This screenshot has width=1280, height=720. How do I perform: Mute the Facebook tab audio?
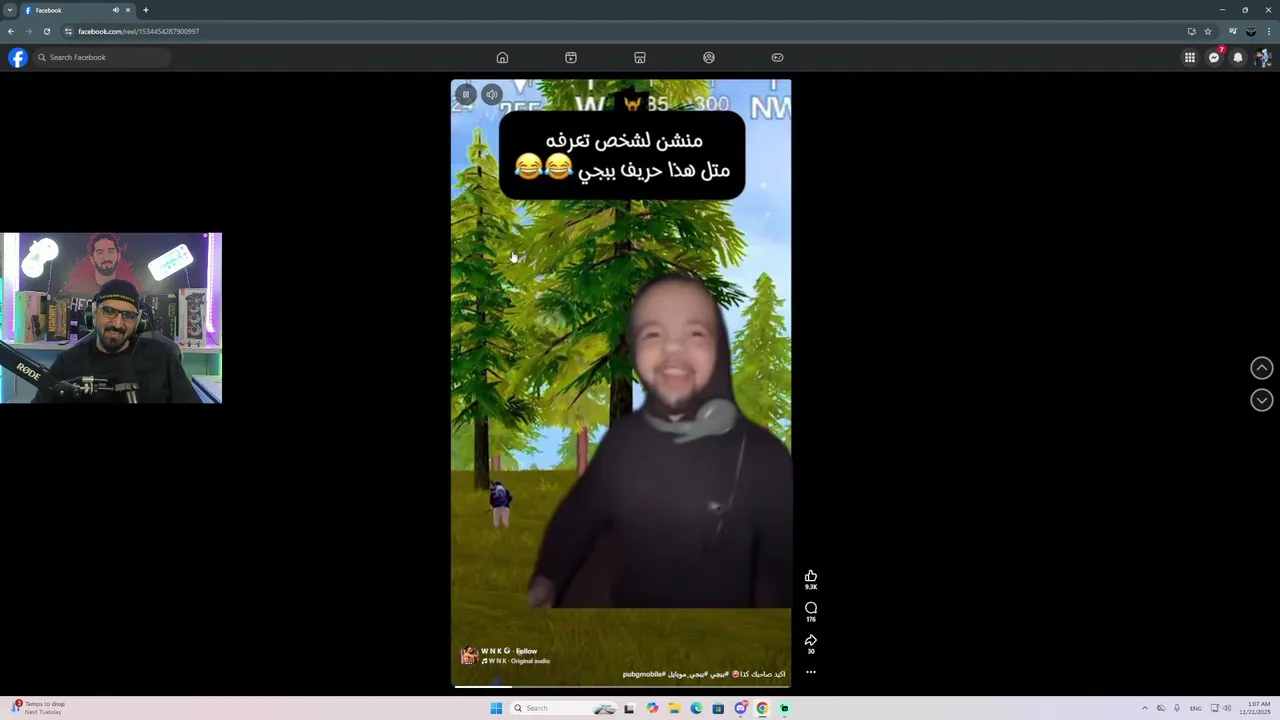click(115, 10)
